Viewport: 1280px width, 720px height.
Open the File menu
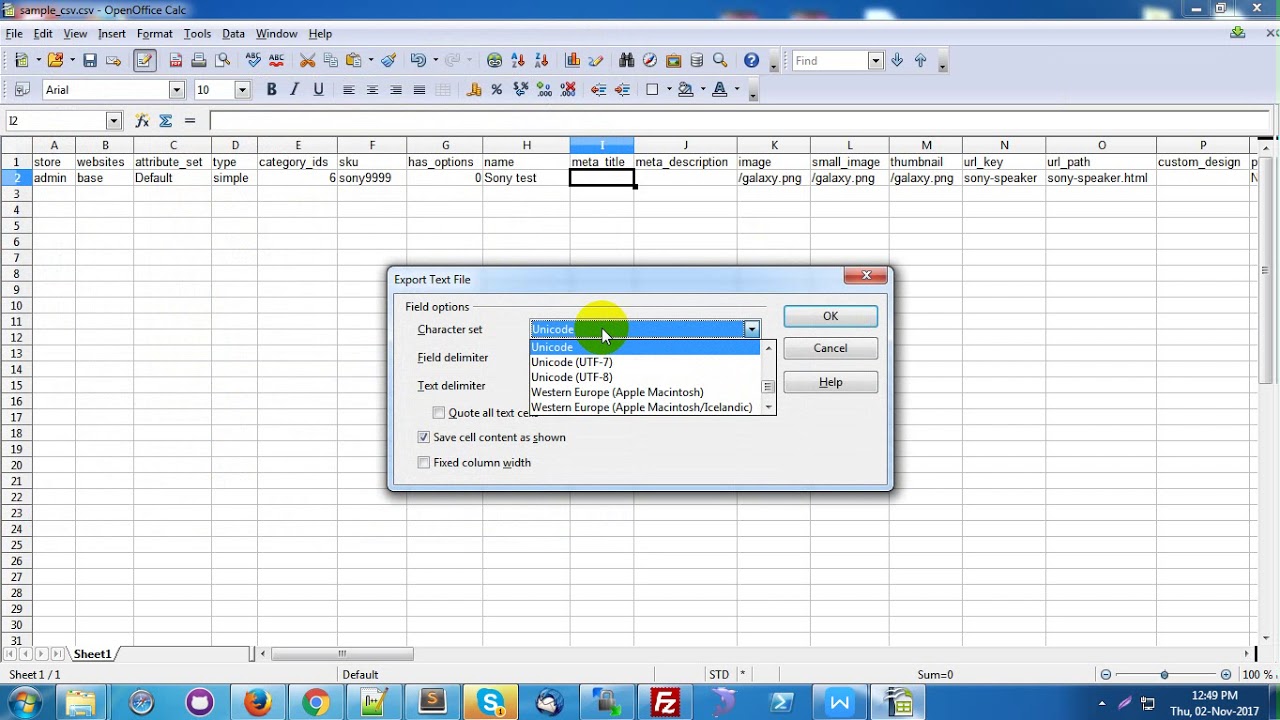pos(14,34)
